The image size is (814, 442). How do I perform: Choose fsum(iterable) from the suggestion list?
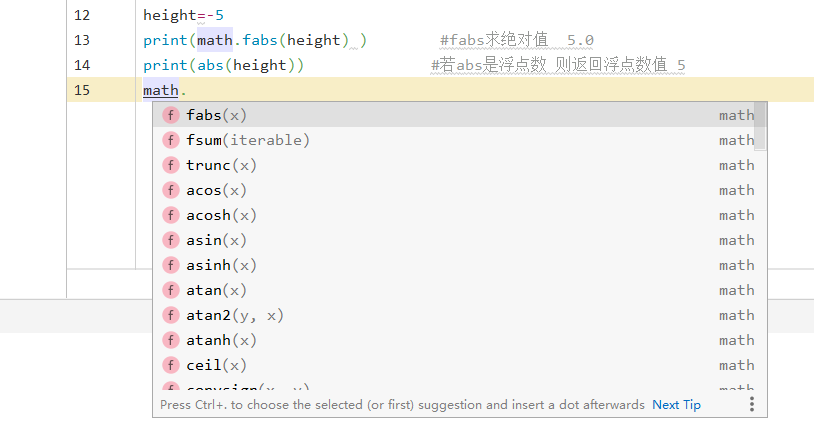point(248,140)
